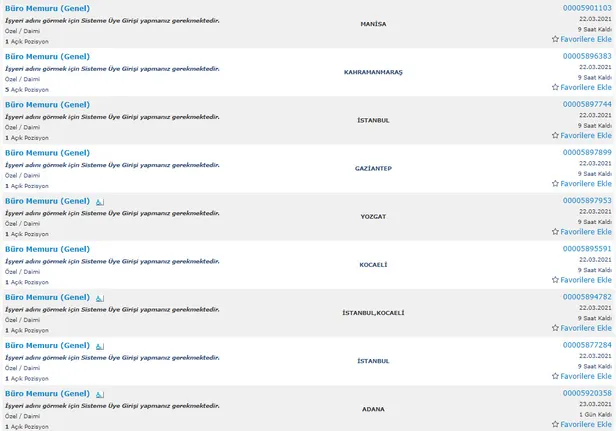Click the disability icon beside İstanbul,Kocaeli job title
Image resolution: width=616 pixels, height=431 pixels.
(x=100, y=298)
